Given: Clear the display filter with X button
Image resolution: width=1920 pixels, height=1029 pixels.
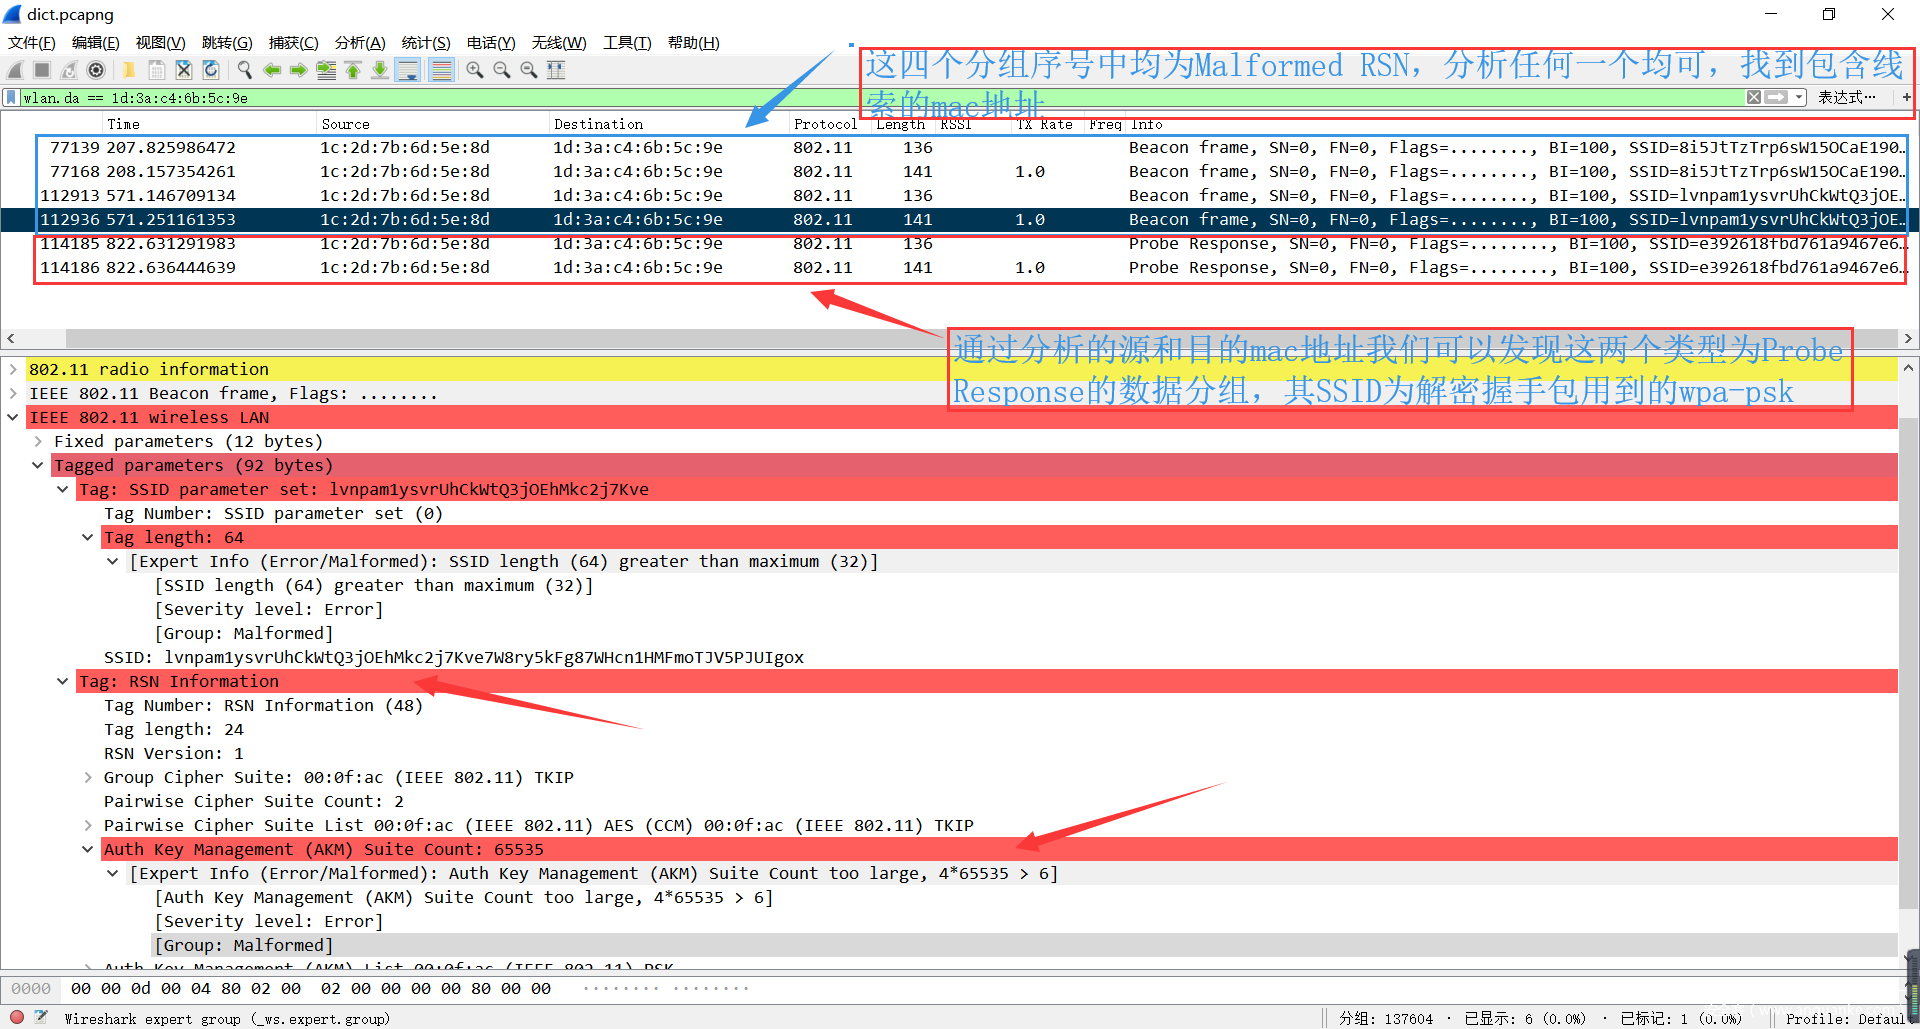Looking at the screenshot, I should click(1754, 97).
